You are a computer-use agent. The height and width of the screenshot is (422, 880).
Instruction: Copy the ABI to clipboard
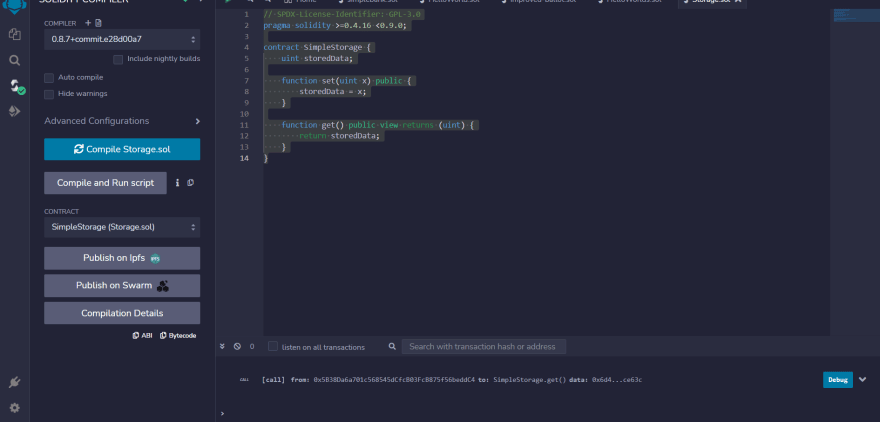143,336
